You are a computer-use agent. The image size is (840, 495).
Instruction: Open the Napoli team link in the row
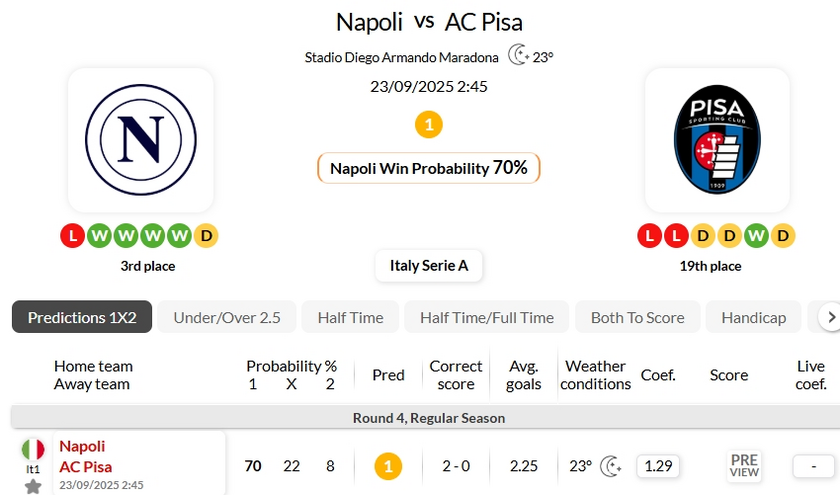(82, 446)
